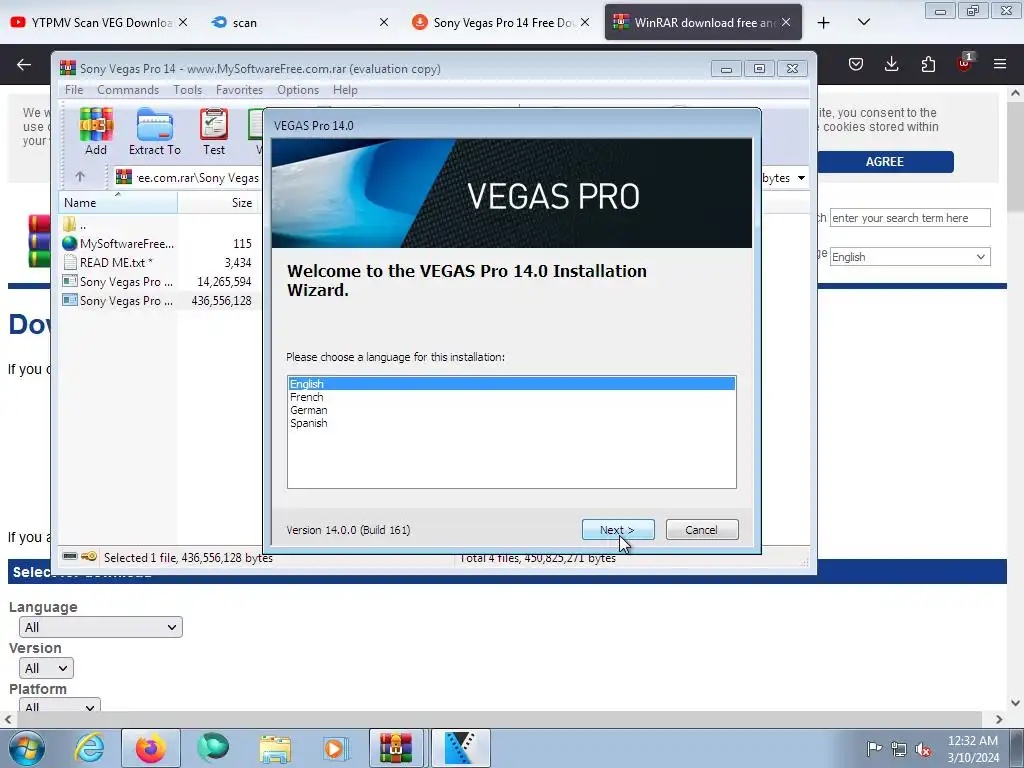
Task: Click Action Center flag tray icon
Action: [874, 748]
